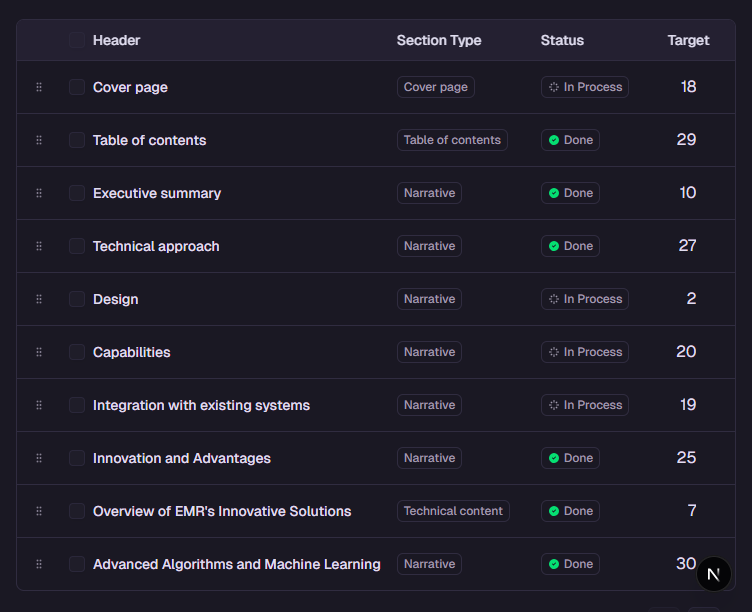Open Section Type dropdown for Executive summary
The width and height of the screenshot is (752, 612).
tap(429, 193)
